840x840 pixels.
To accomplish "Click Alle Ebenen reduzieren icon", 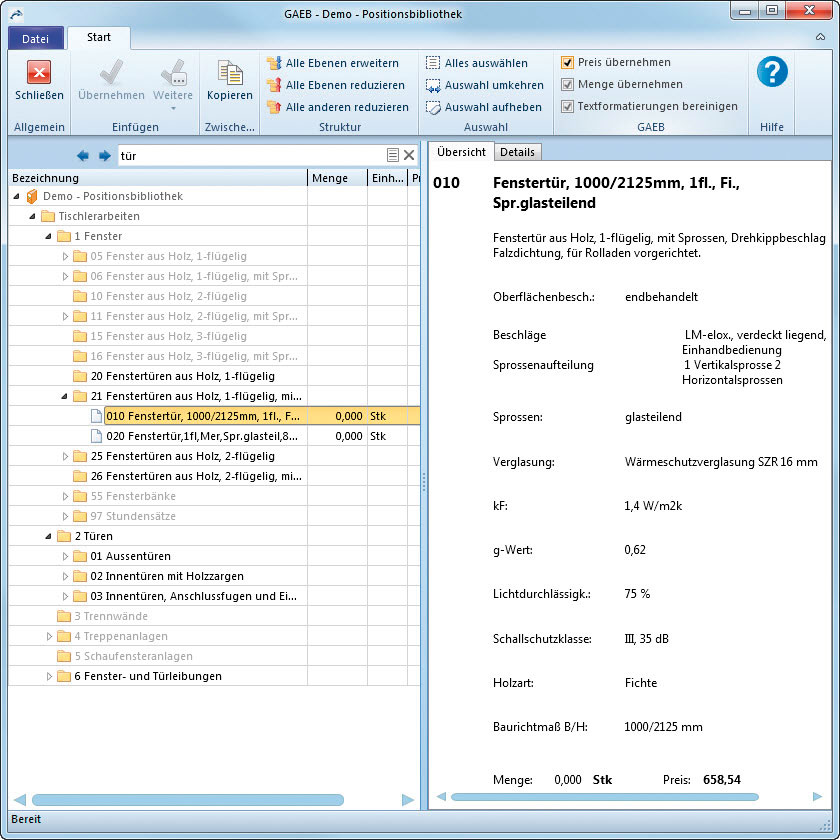I will [274, 85].
